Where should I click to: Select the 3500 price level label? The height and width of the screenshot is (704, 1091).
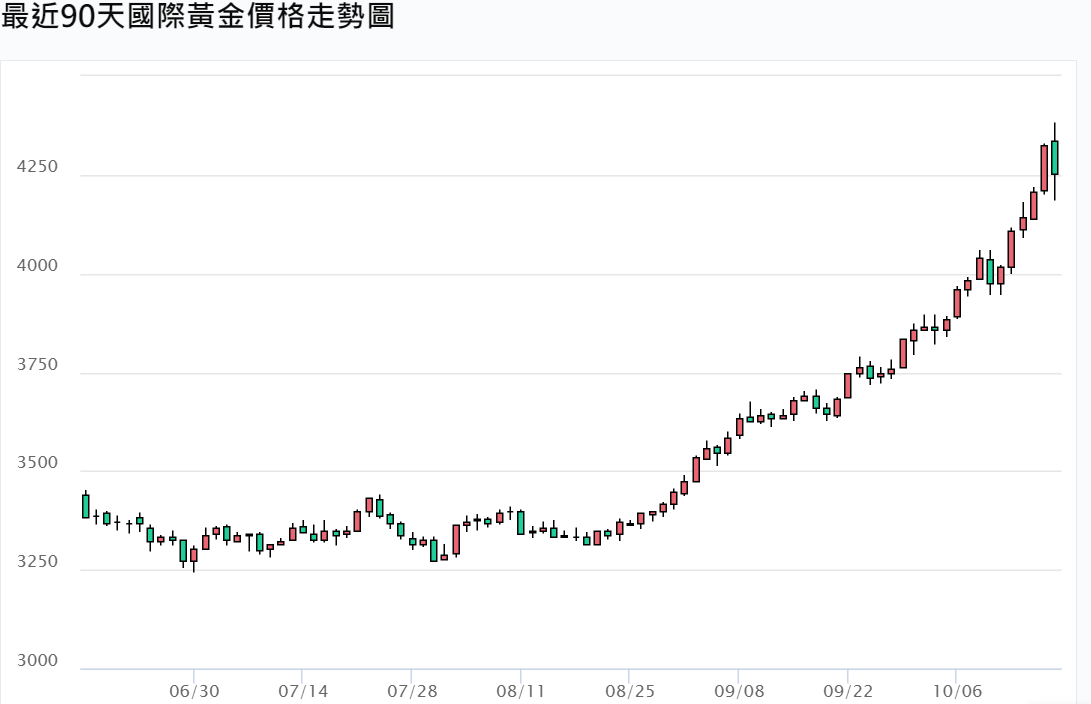pos(38,464)
